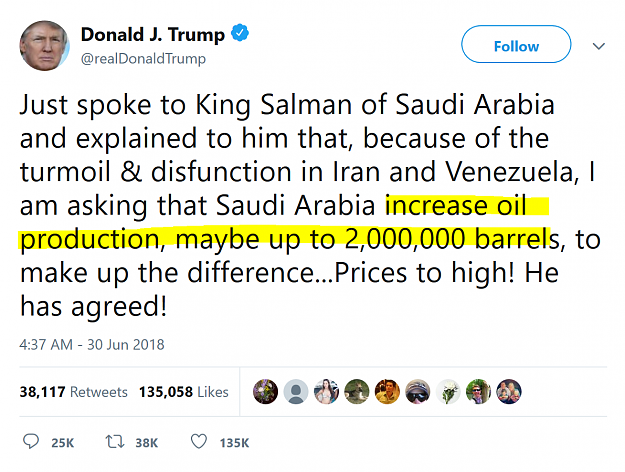Open Donald J. Trump profile picture

pos(45,46)
